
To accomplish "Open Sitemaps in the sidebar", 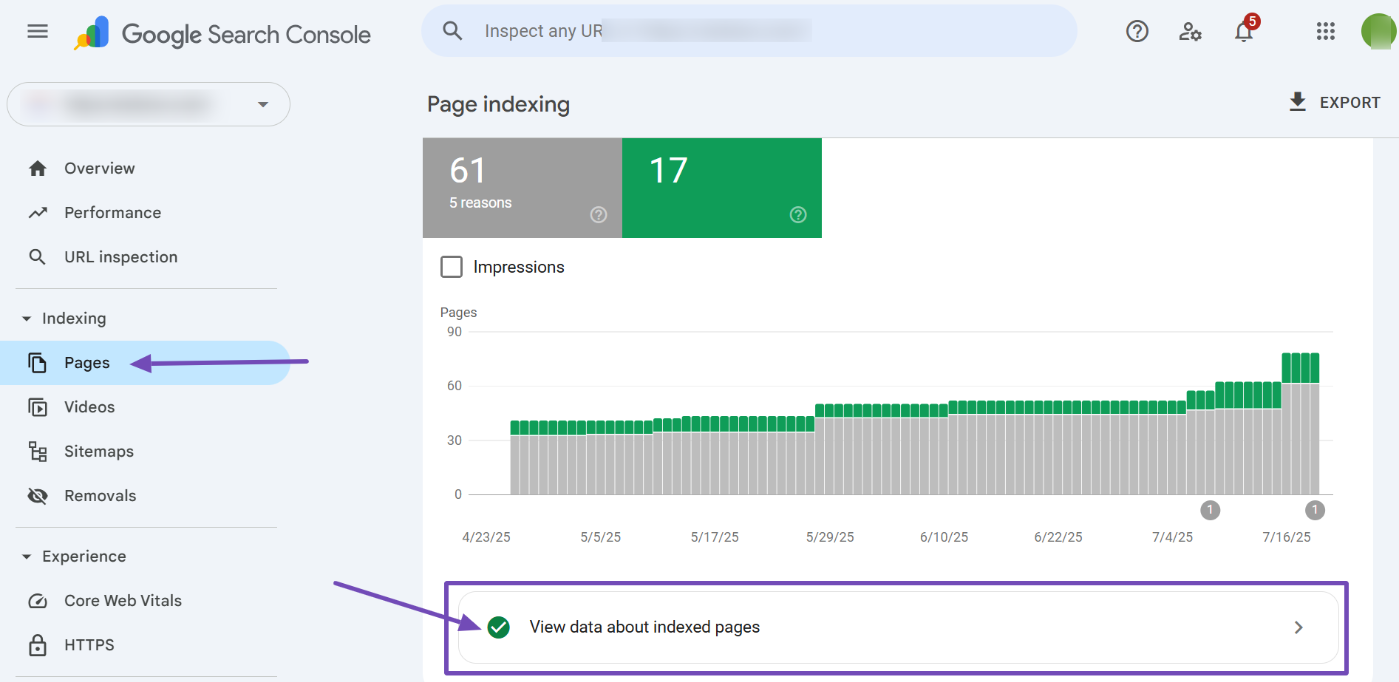I will pos(98,452).
